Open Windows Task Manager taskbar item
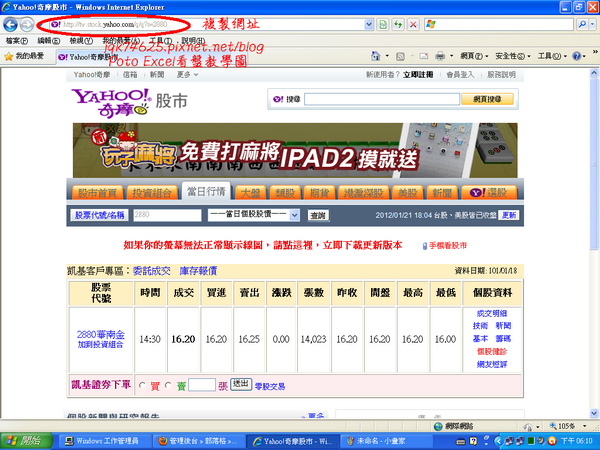Screen dimensions: 600x450 [102, 441]
